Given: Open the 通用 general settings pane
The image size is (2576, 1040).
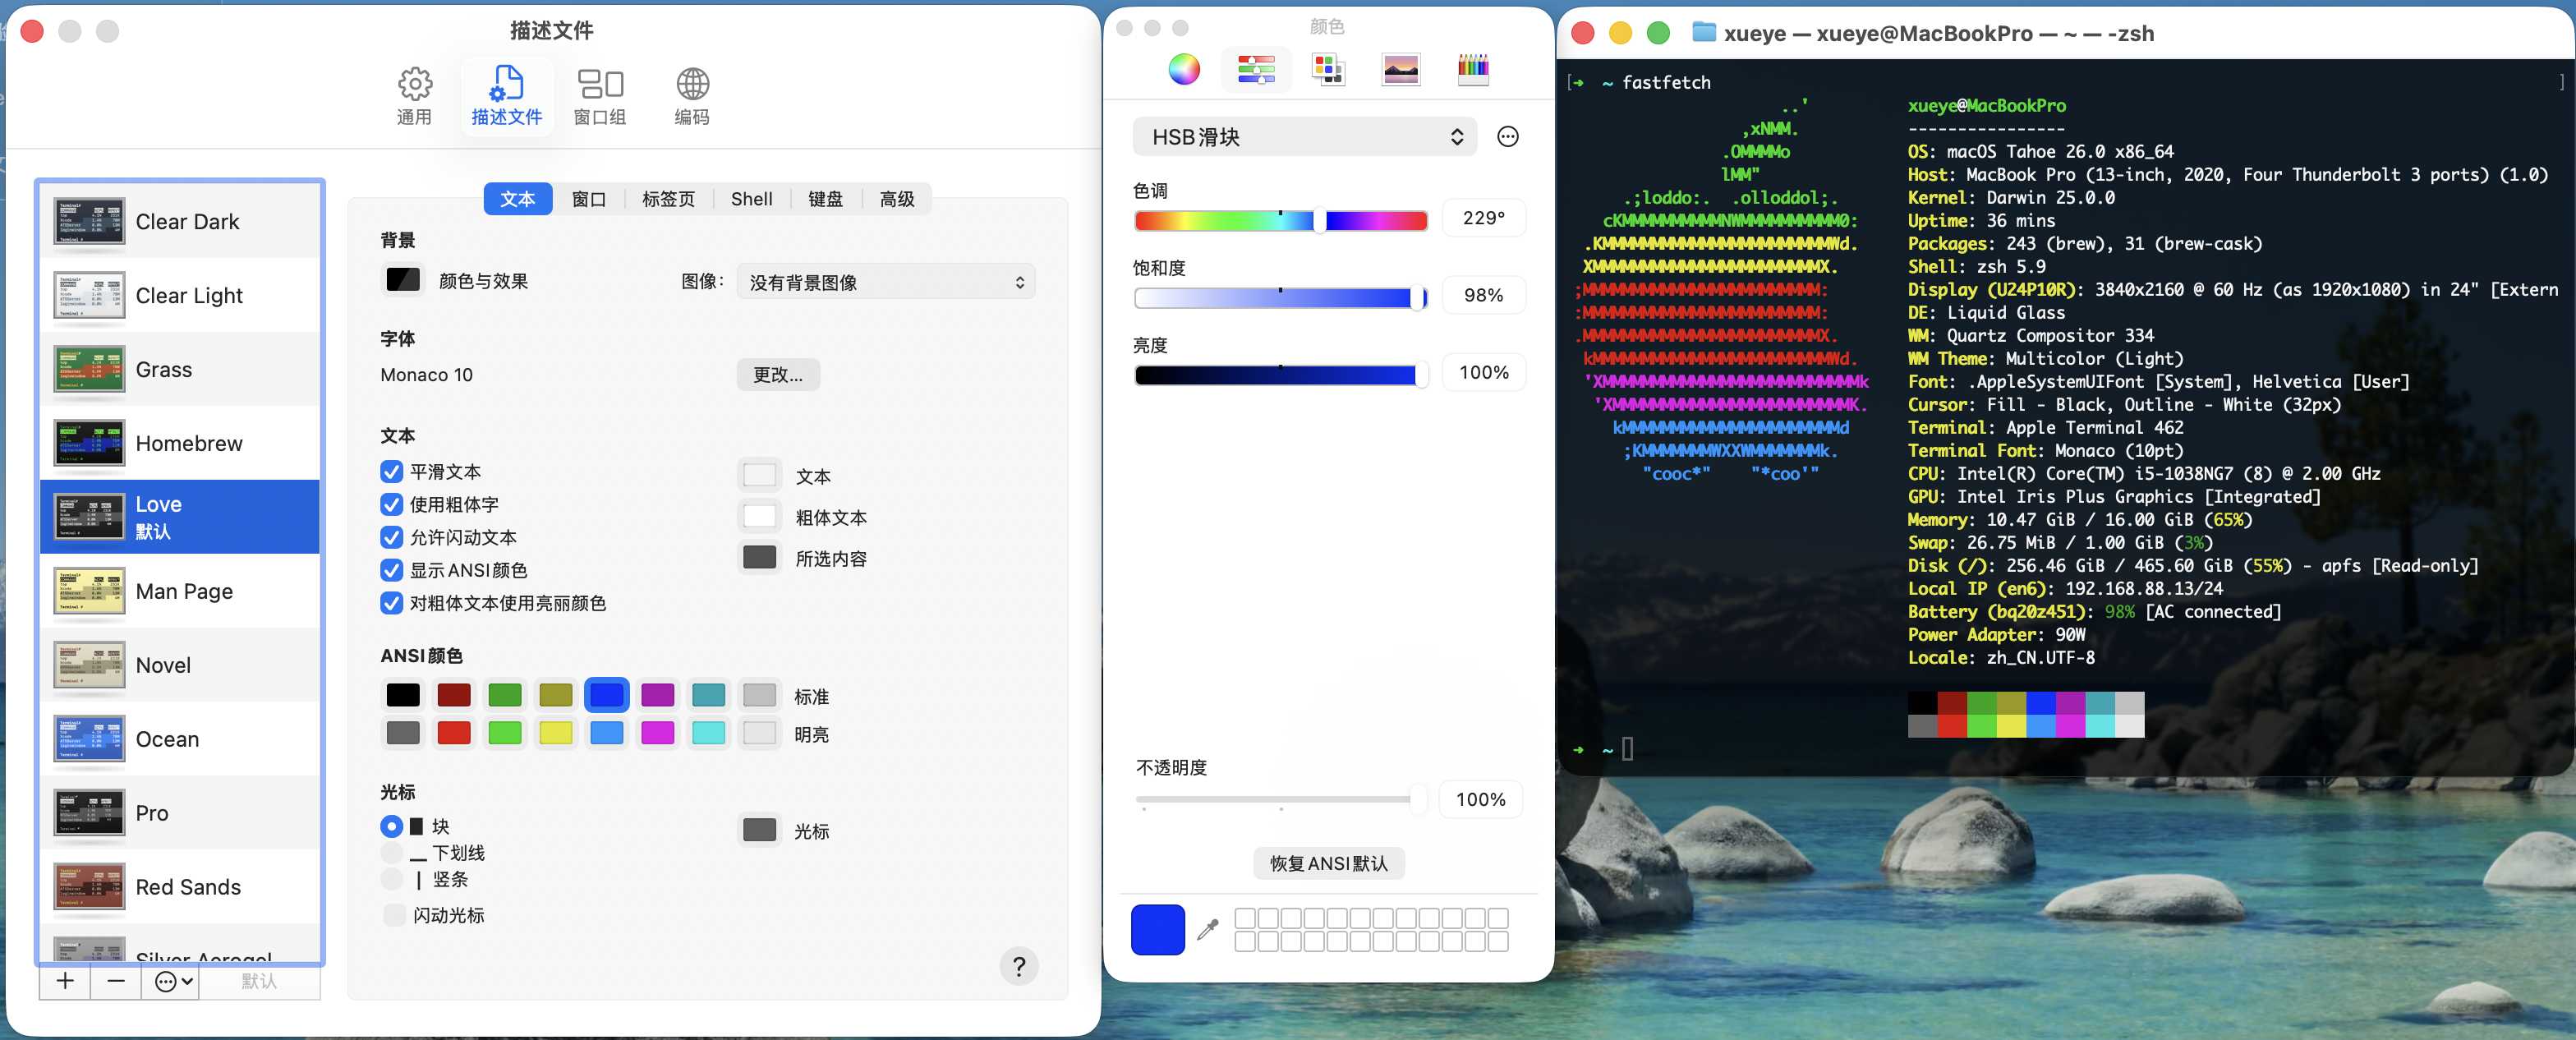Looking at the screenshot, I should tap(414, 96).
